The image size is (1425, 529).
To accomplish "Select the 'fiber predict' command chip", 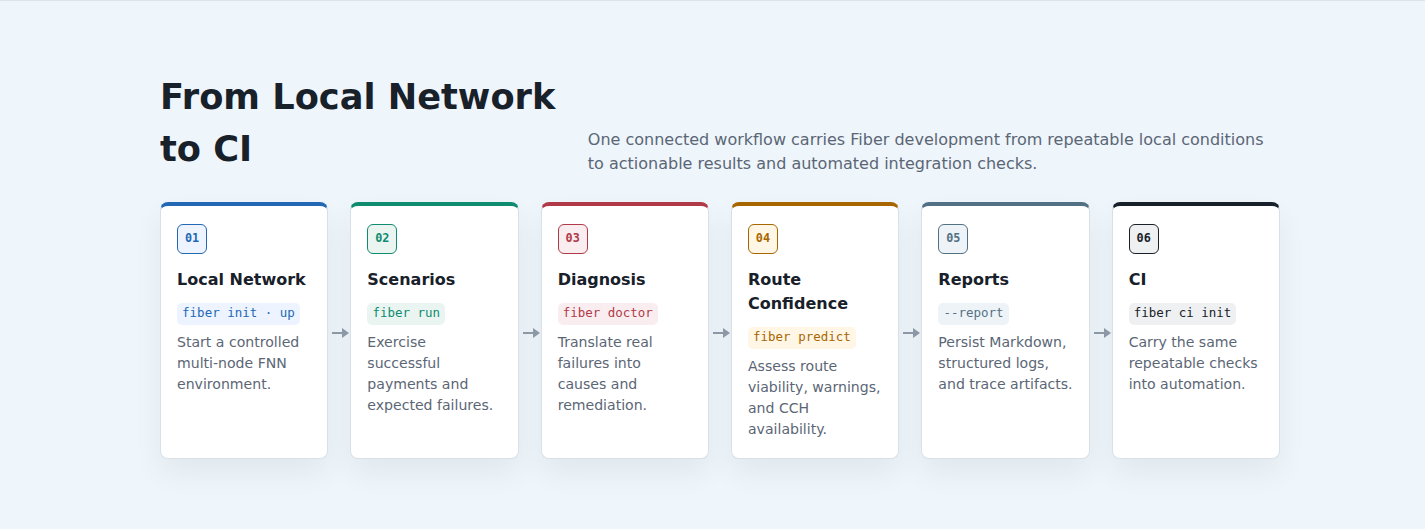I will (802, 337).
